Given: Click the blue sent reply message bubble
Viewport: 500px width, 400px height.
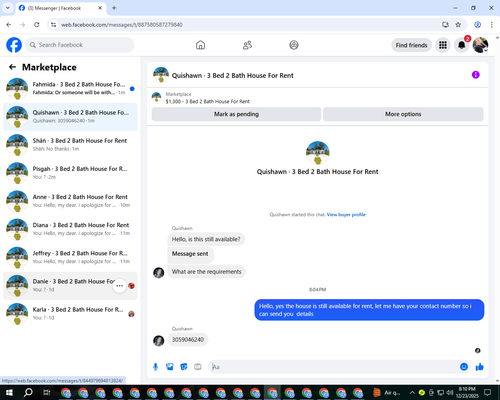Looking at the screenshot, I should point(369,310).
